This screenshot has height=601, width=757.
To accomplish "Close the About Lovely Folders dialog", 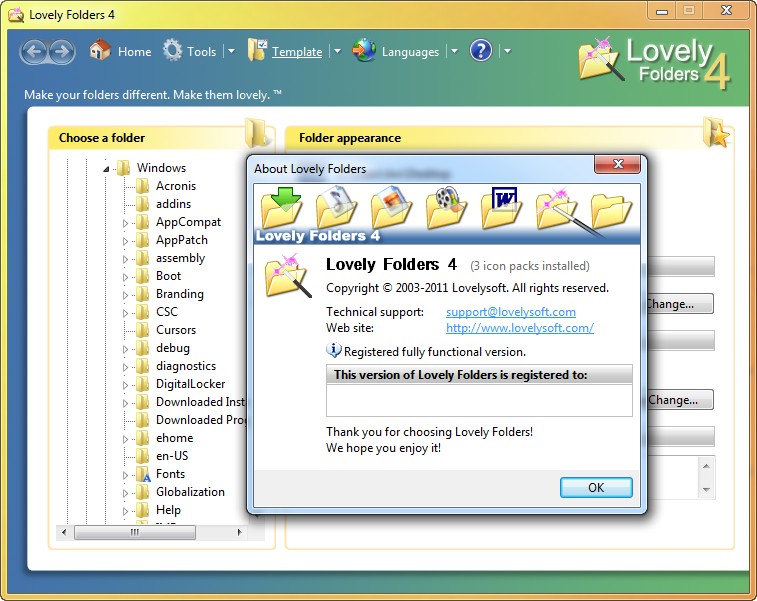I will point(618,164).
